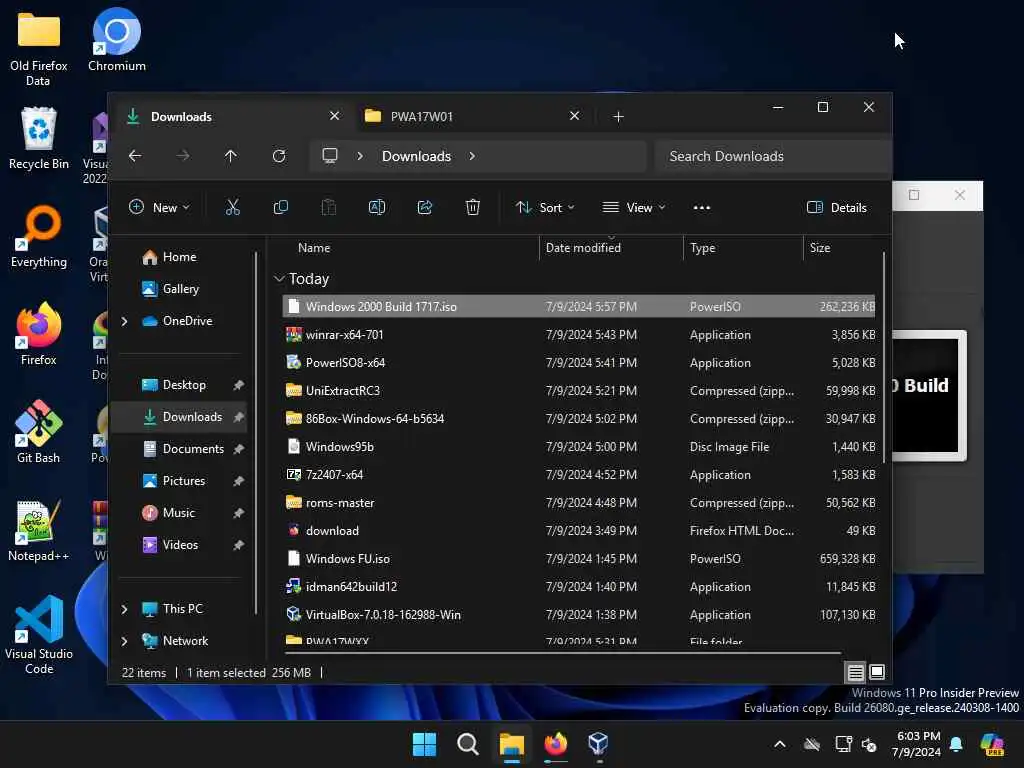This screenshot has height=768, width=1024.
Task: Select the Everything desktop shortcut
Action: [39, 236]
